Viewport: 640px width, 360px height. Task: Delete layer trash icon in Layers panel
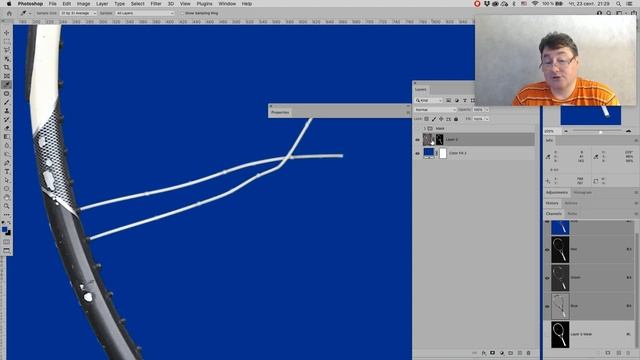pyautogui.click(x=529, y=353)
